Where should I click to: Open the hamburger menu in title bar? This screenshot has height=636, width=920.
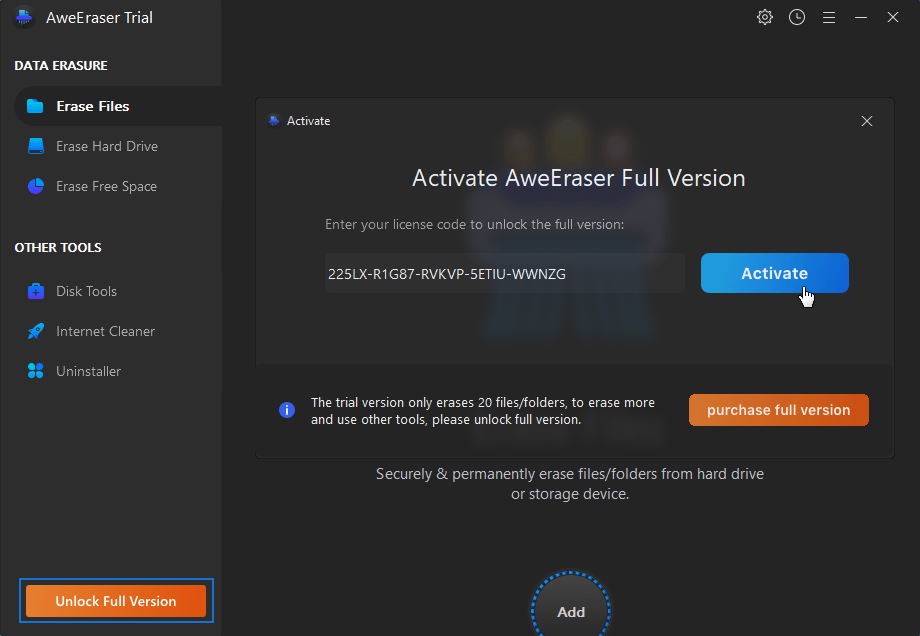click(x=828, y=18)
